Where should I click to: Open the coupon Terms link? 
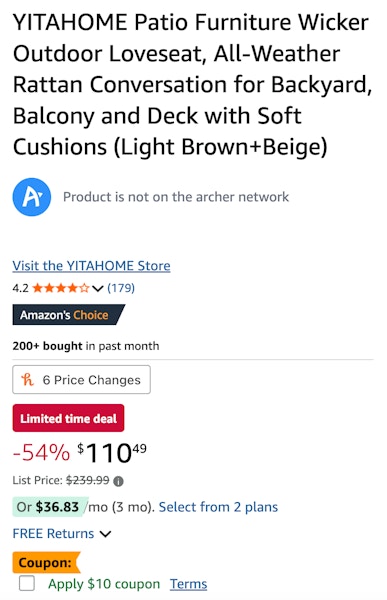click(188, 584)
